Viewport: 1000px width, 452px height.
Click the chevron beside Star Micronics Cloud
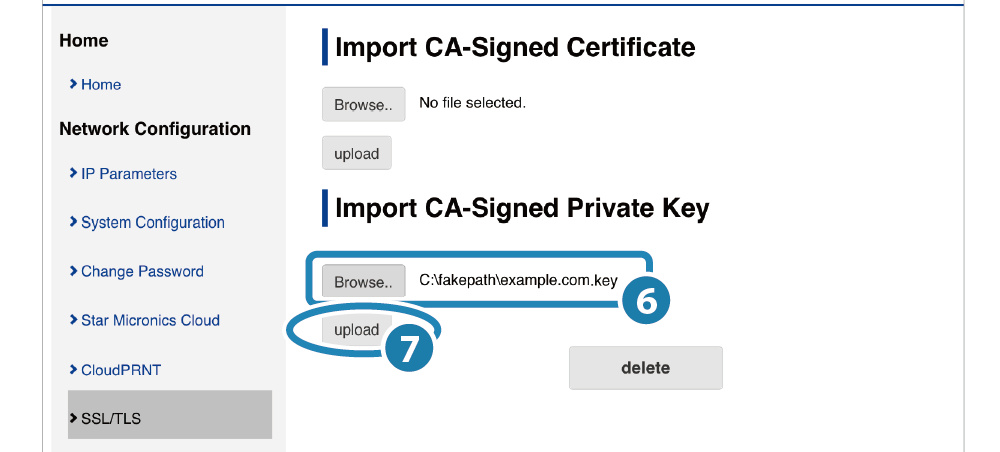[73, 321]
